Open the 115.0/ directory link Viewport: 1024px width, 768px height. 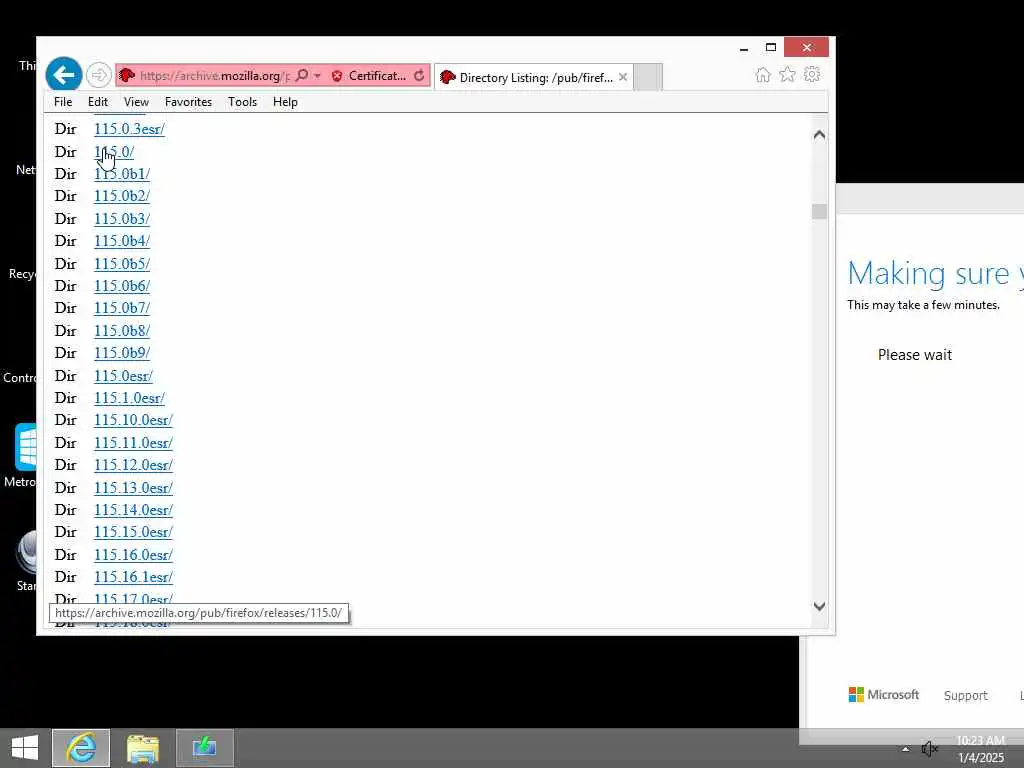click(114, 152)
